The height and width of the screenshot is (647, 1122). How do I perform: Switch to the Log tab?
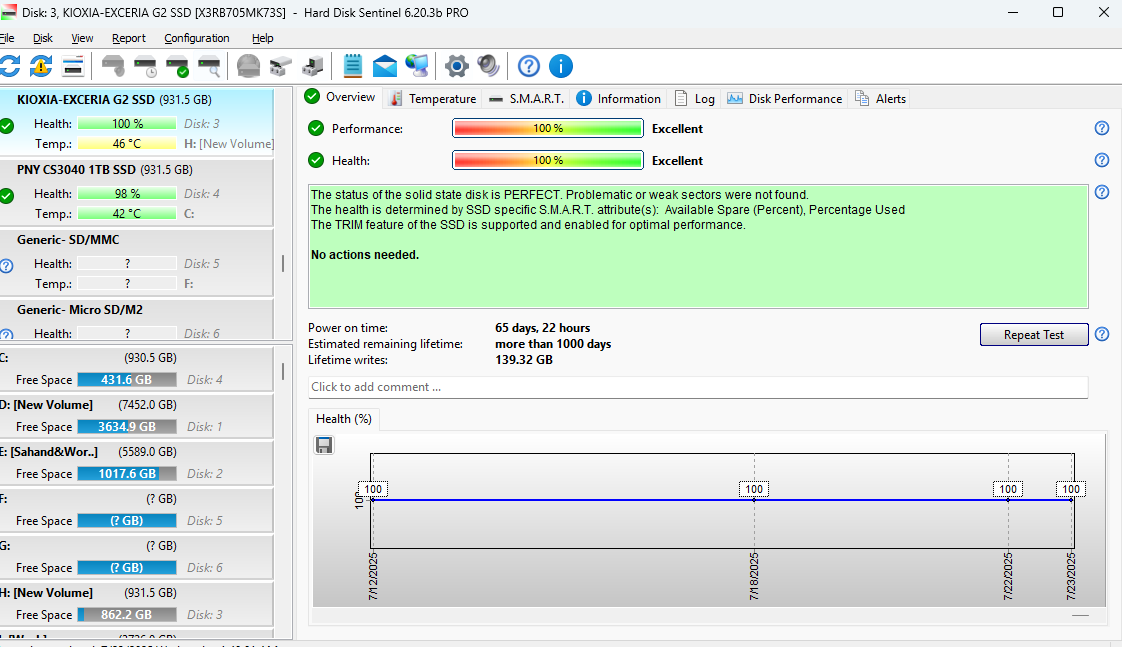[x=695, y=99]
